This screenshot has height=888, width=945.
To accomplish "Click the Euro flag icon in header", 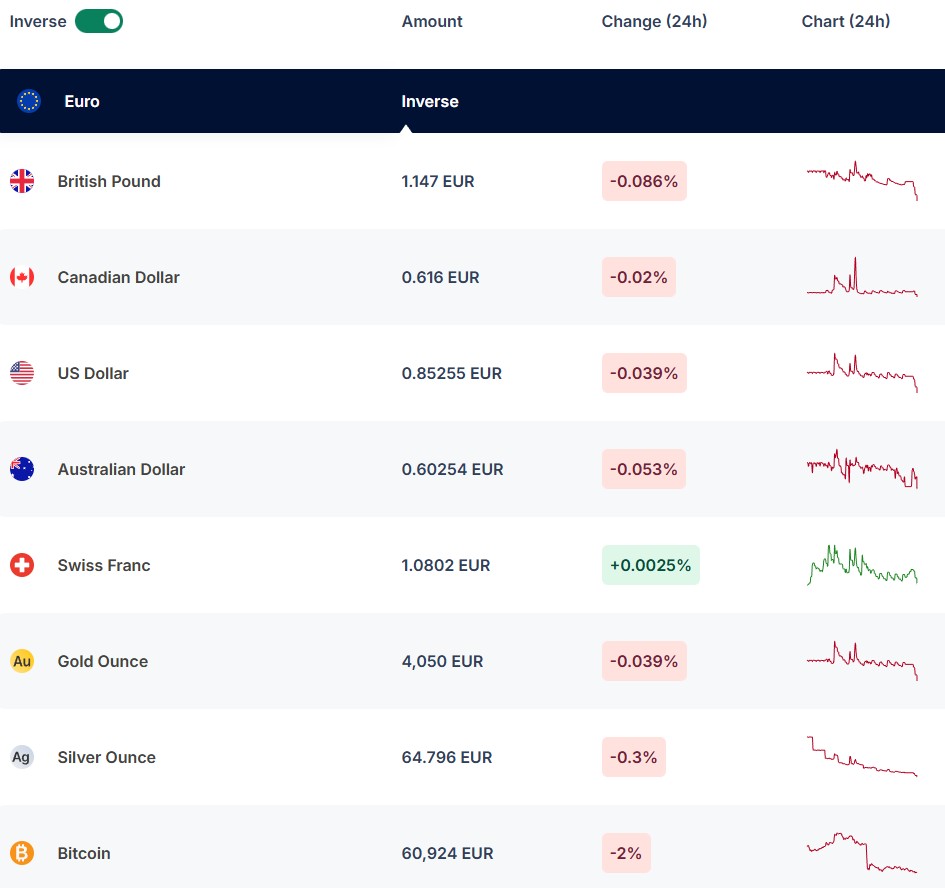I will [x=29, y=101].
